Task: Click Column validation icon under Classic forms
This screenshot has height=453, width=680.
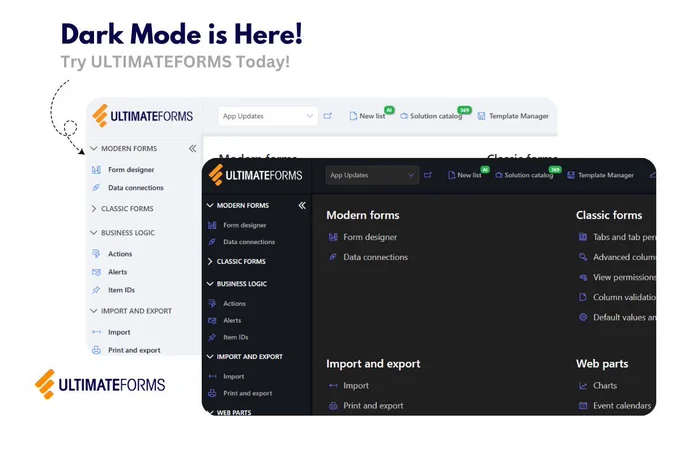Action: point(583,297)
